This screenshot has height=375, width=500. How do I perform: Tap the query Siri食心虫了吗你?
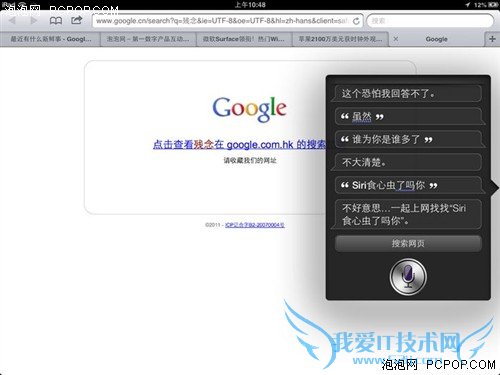point(409,185)
